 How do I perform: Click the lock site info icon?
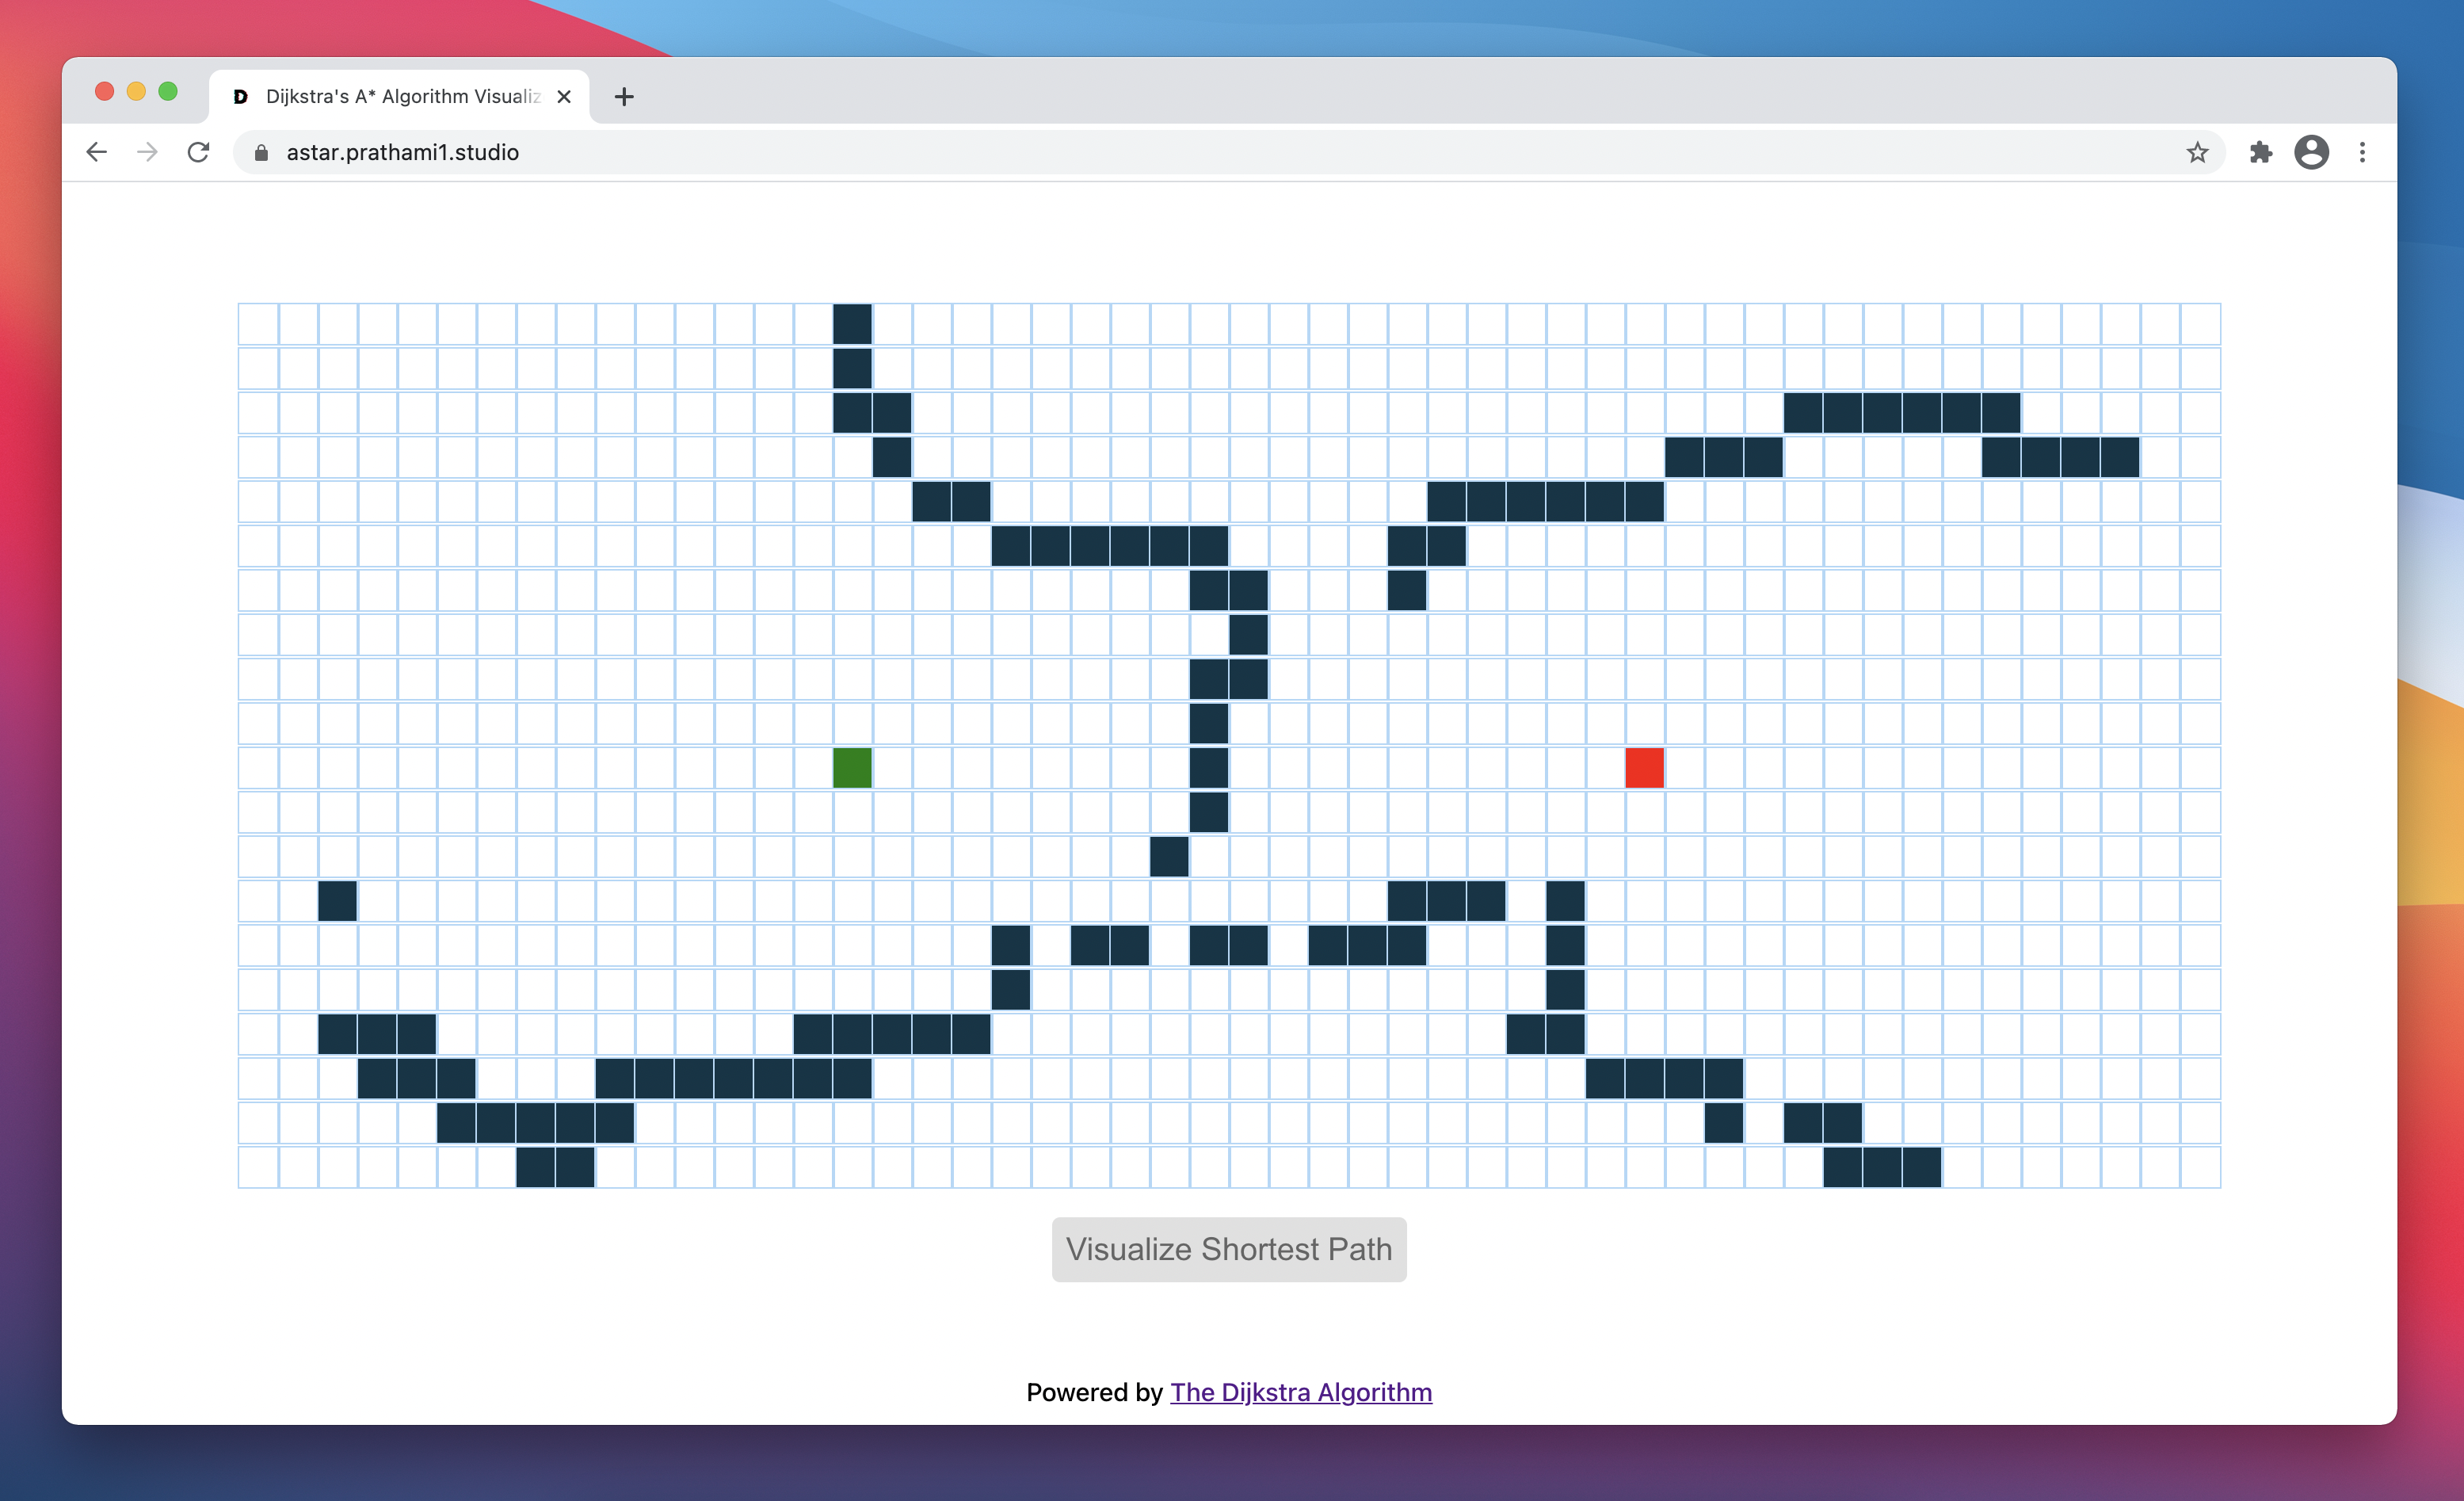pyautogui.click(x=261, y=152)
